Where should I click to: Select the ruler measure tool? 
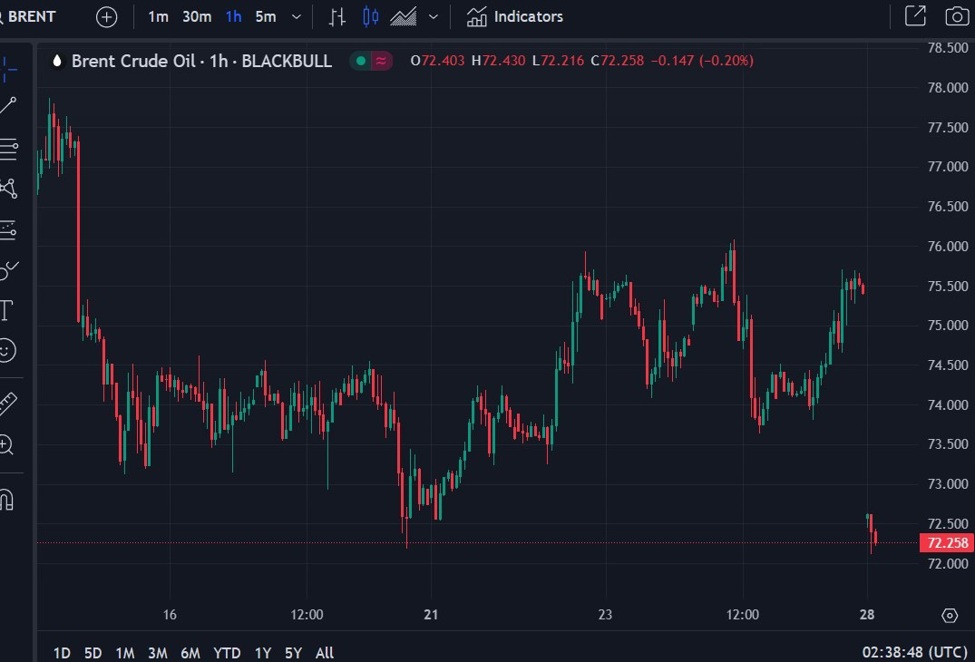click(x=7, y=404)
